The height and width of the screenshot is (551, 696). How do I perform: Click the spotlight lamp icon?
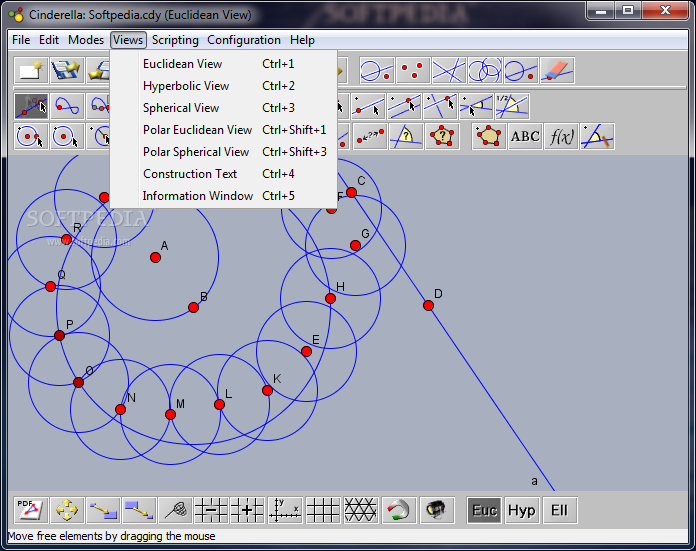(x=437, y=510)
